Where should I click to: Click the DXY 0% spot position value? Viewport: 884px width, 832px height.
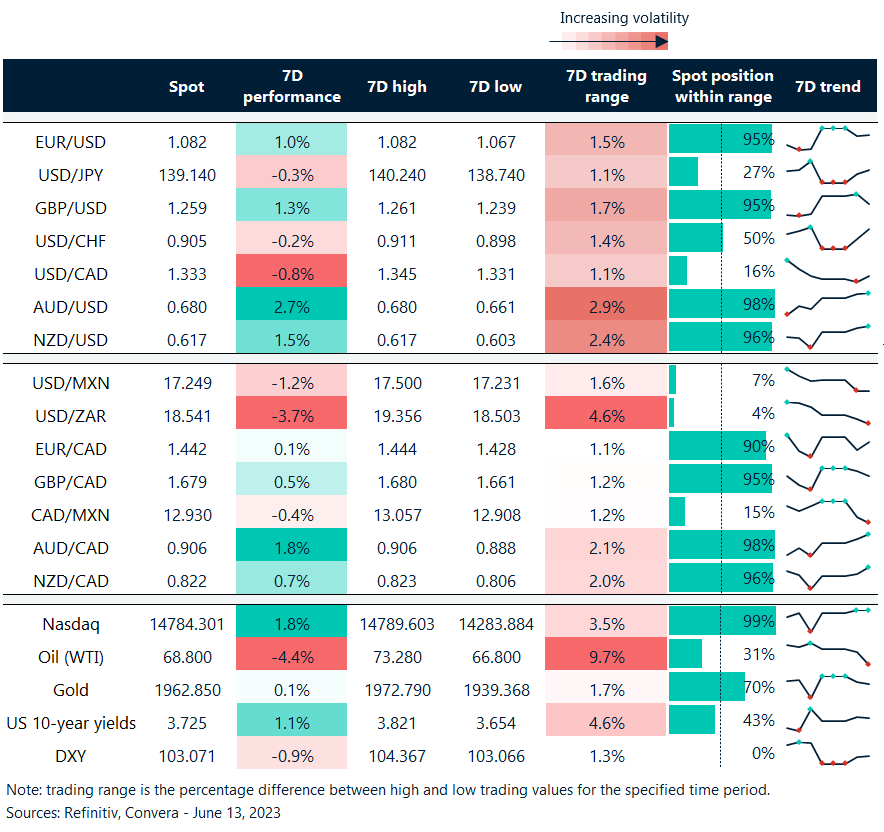[x=763, y=753]
